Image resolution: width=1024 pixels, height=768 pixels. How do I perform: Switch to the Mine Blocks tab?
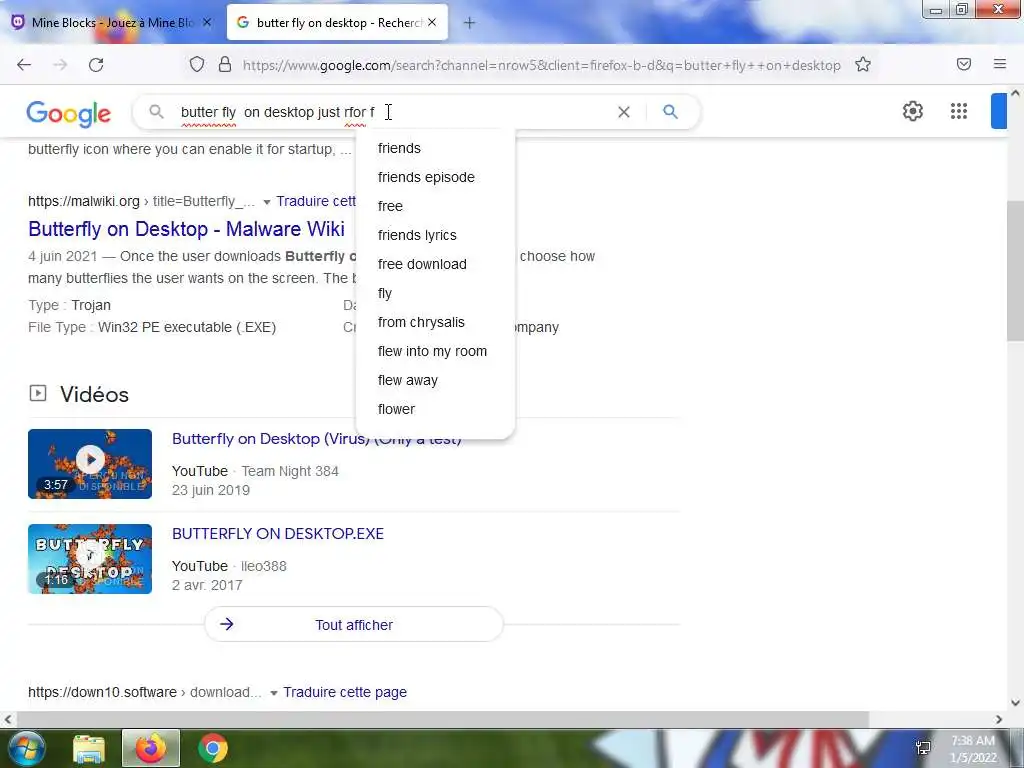click(x=112, y=23)
